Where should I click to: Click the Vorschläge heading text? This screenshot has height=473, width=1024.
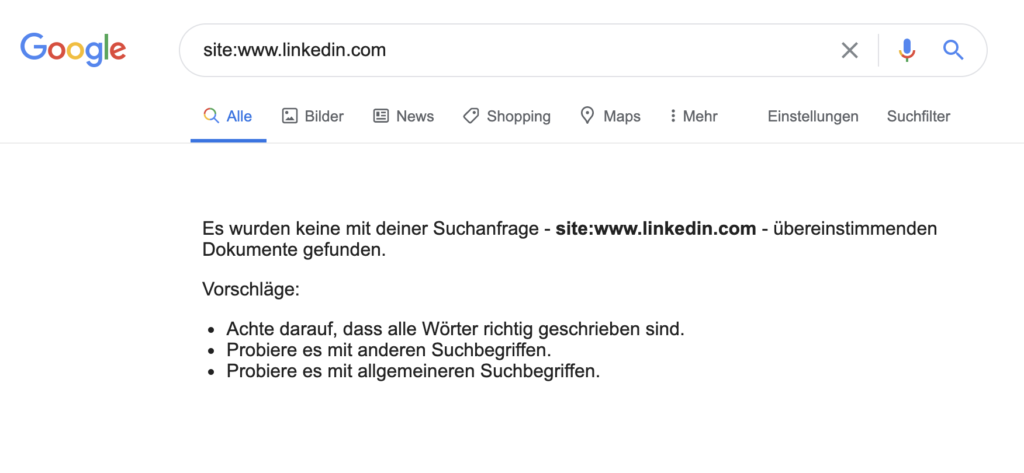[x=251, y=290]
